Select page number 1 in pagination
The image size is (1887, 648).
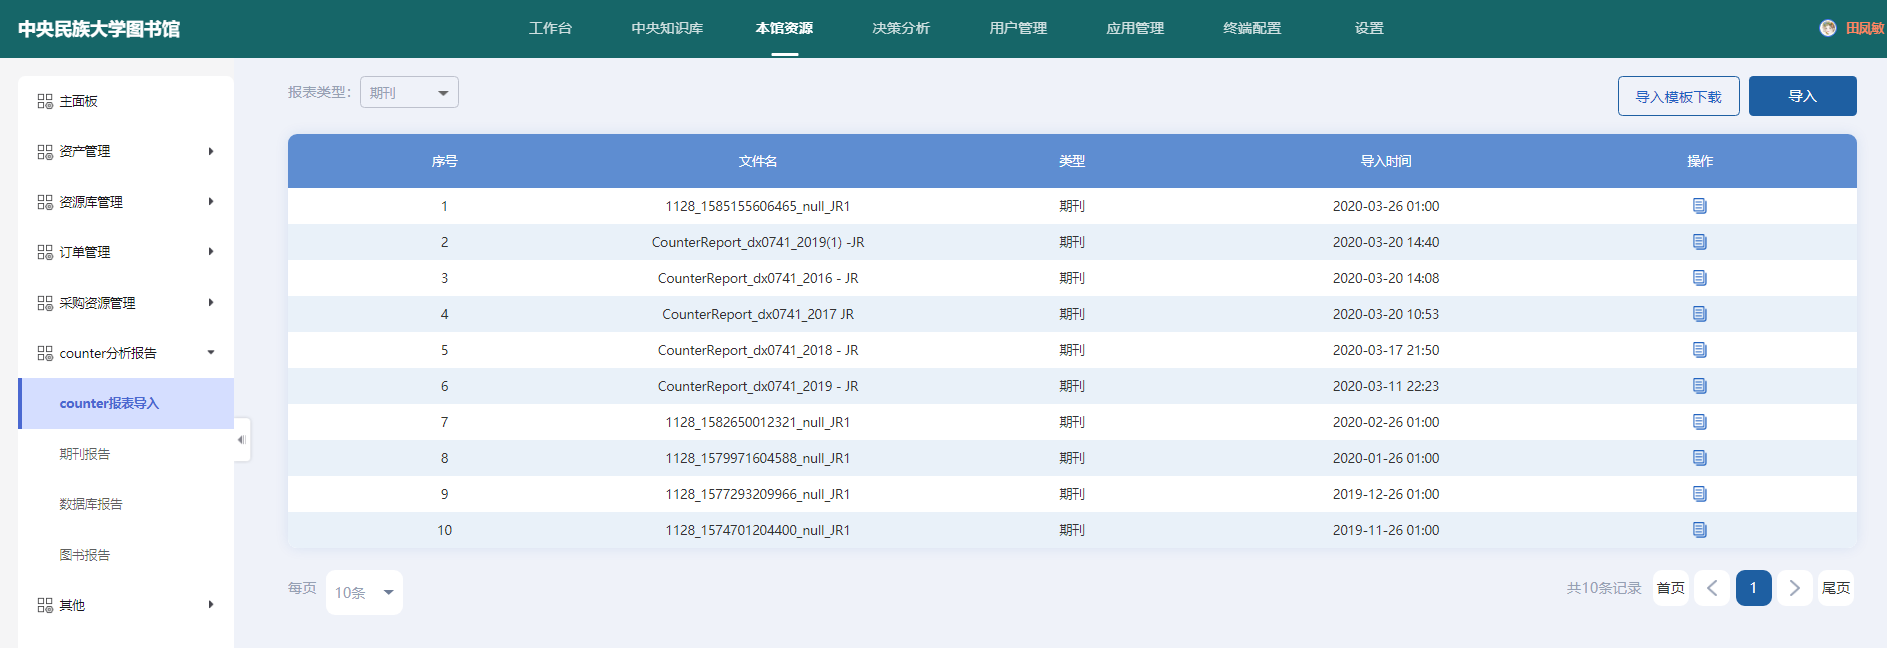(1753, 588)
